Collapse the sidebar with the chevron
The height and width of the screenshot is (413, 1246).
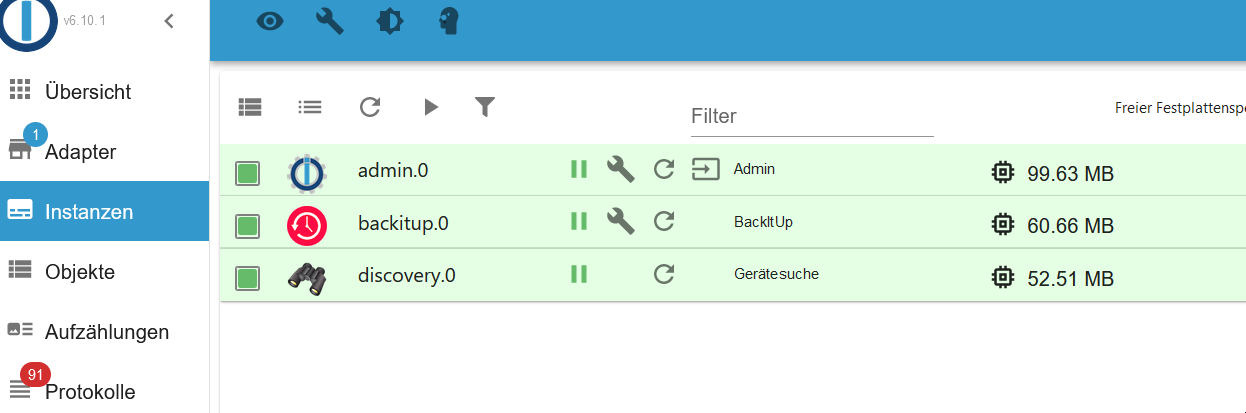click(169, 21)
